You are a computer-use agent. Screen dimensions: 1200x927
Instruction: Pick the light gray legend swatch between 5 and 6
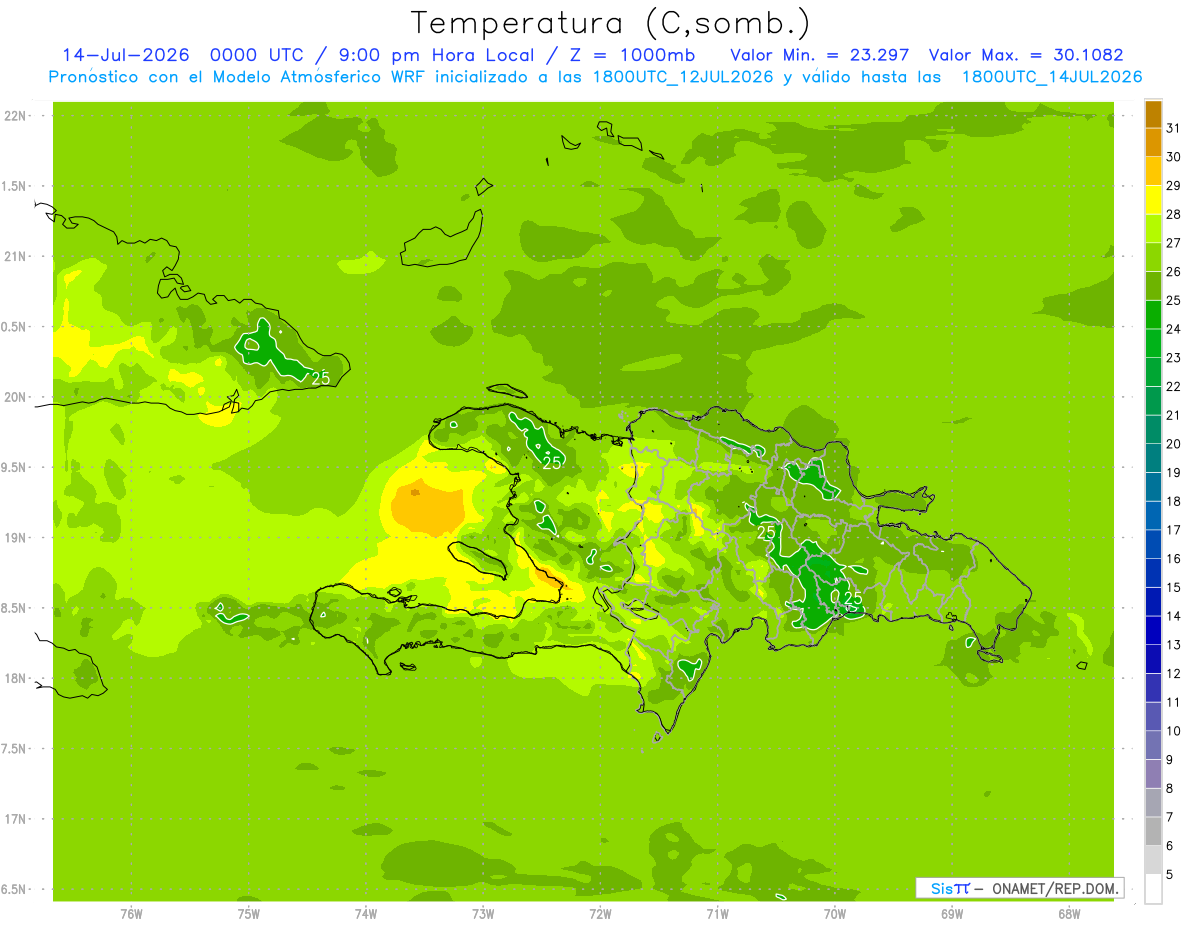(1153, 860)
